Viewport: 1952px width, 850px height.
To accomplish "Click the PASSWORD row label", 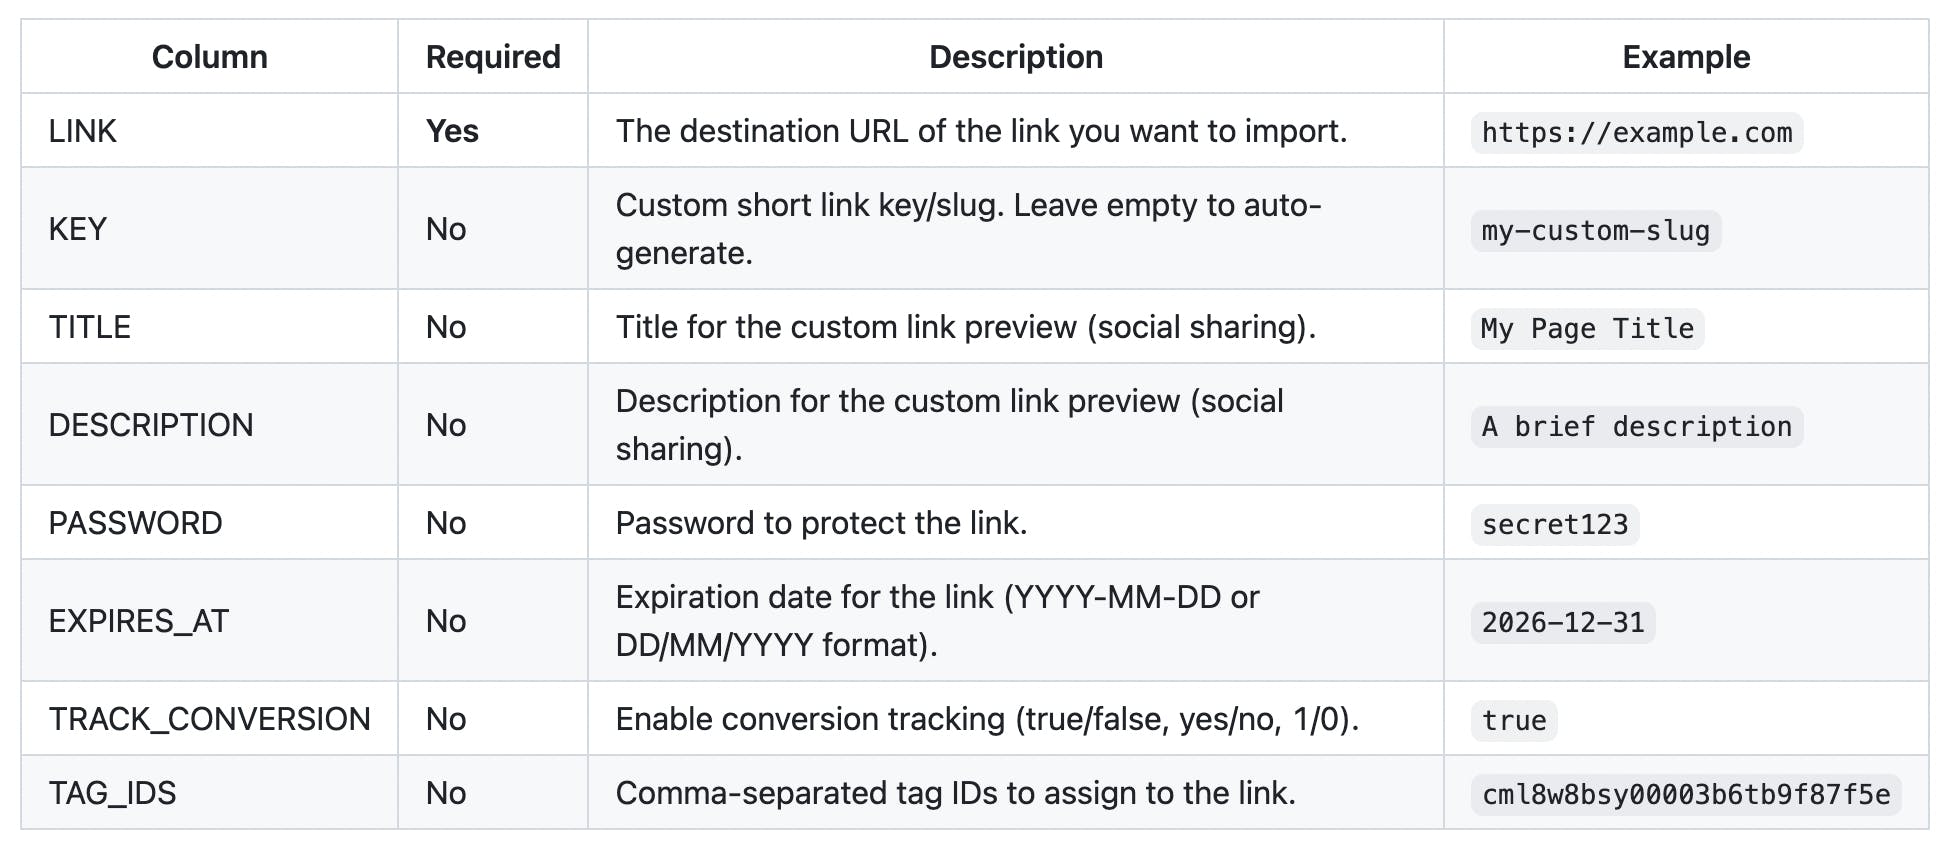I will coord(136,523).
